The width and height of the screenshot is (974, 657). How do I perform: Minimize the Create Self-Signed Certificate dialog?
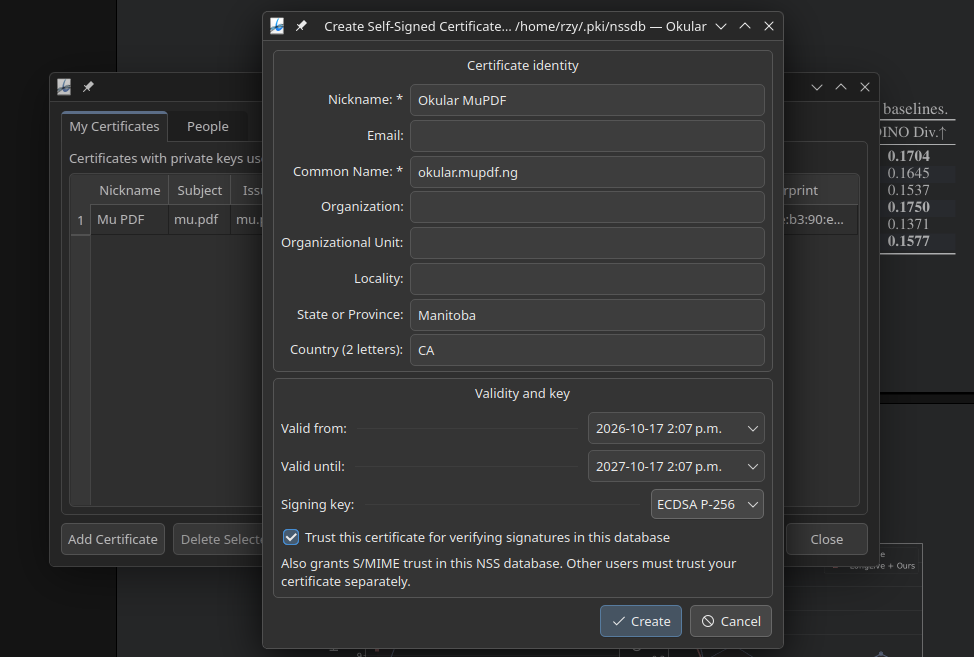(x=721, y=26)
